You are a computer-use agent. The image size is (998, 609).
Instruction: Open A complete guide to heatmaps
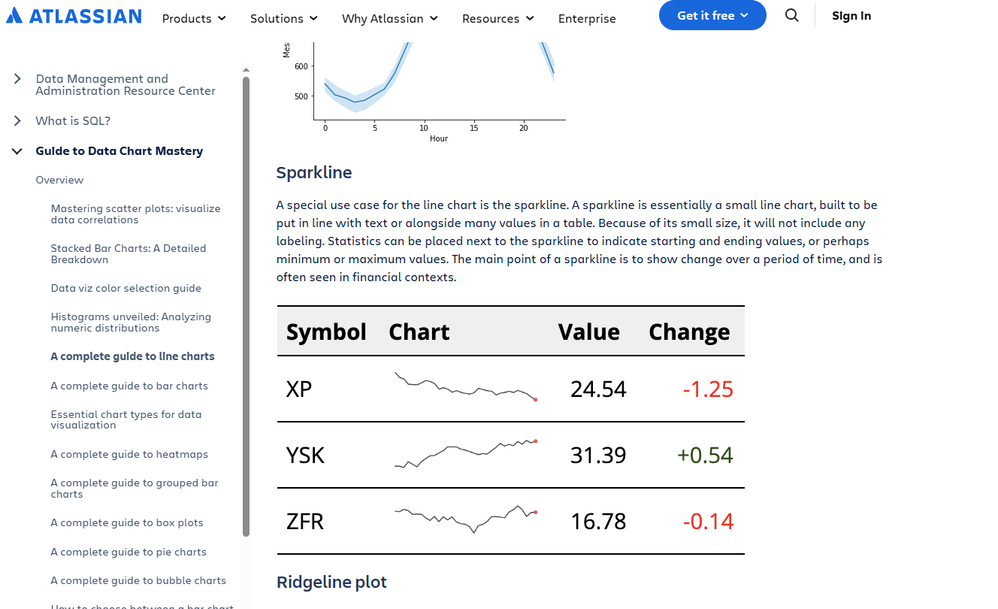[129, 454]
